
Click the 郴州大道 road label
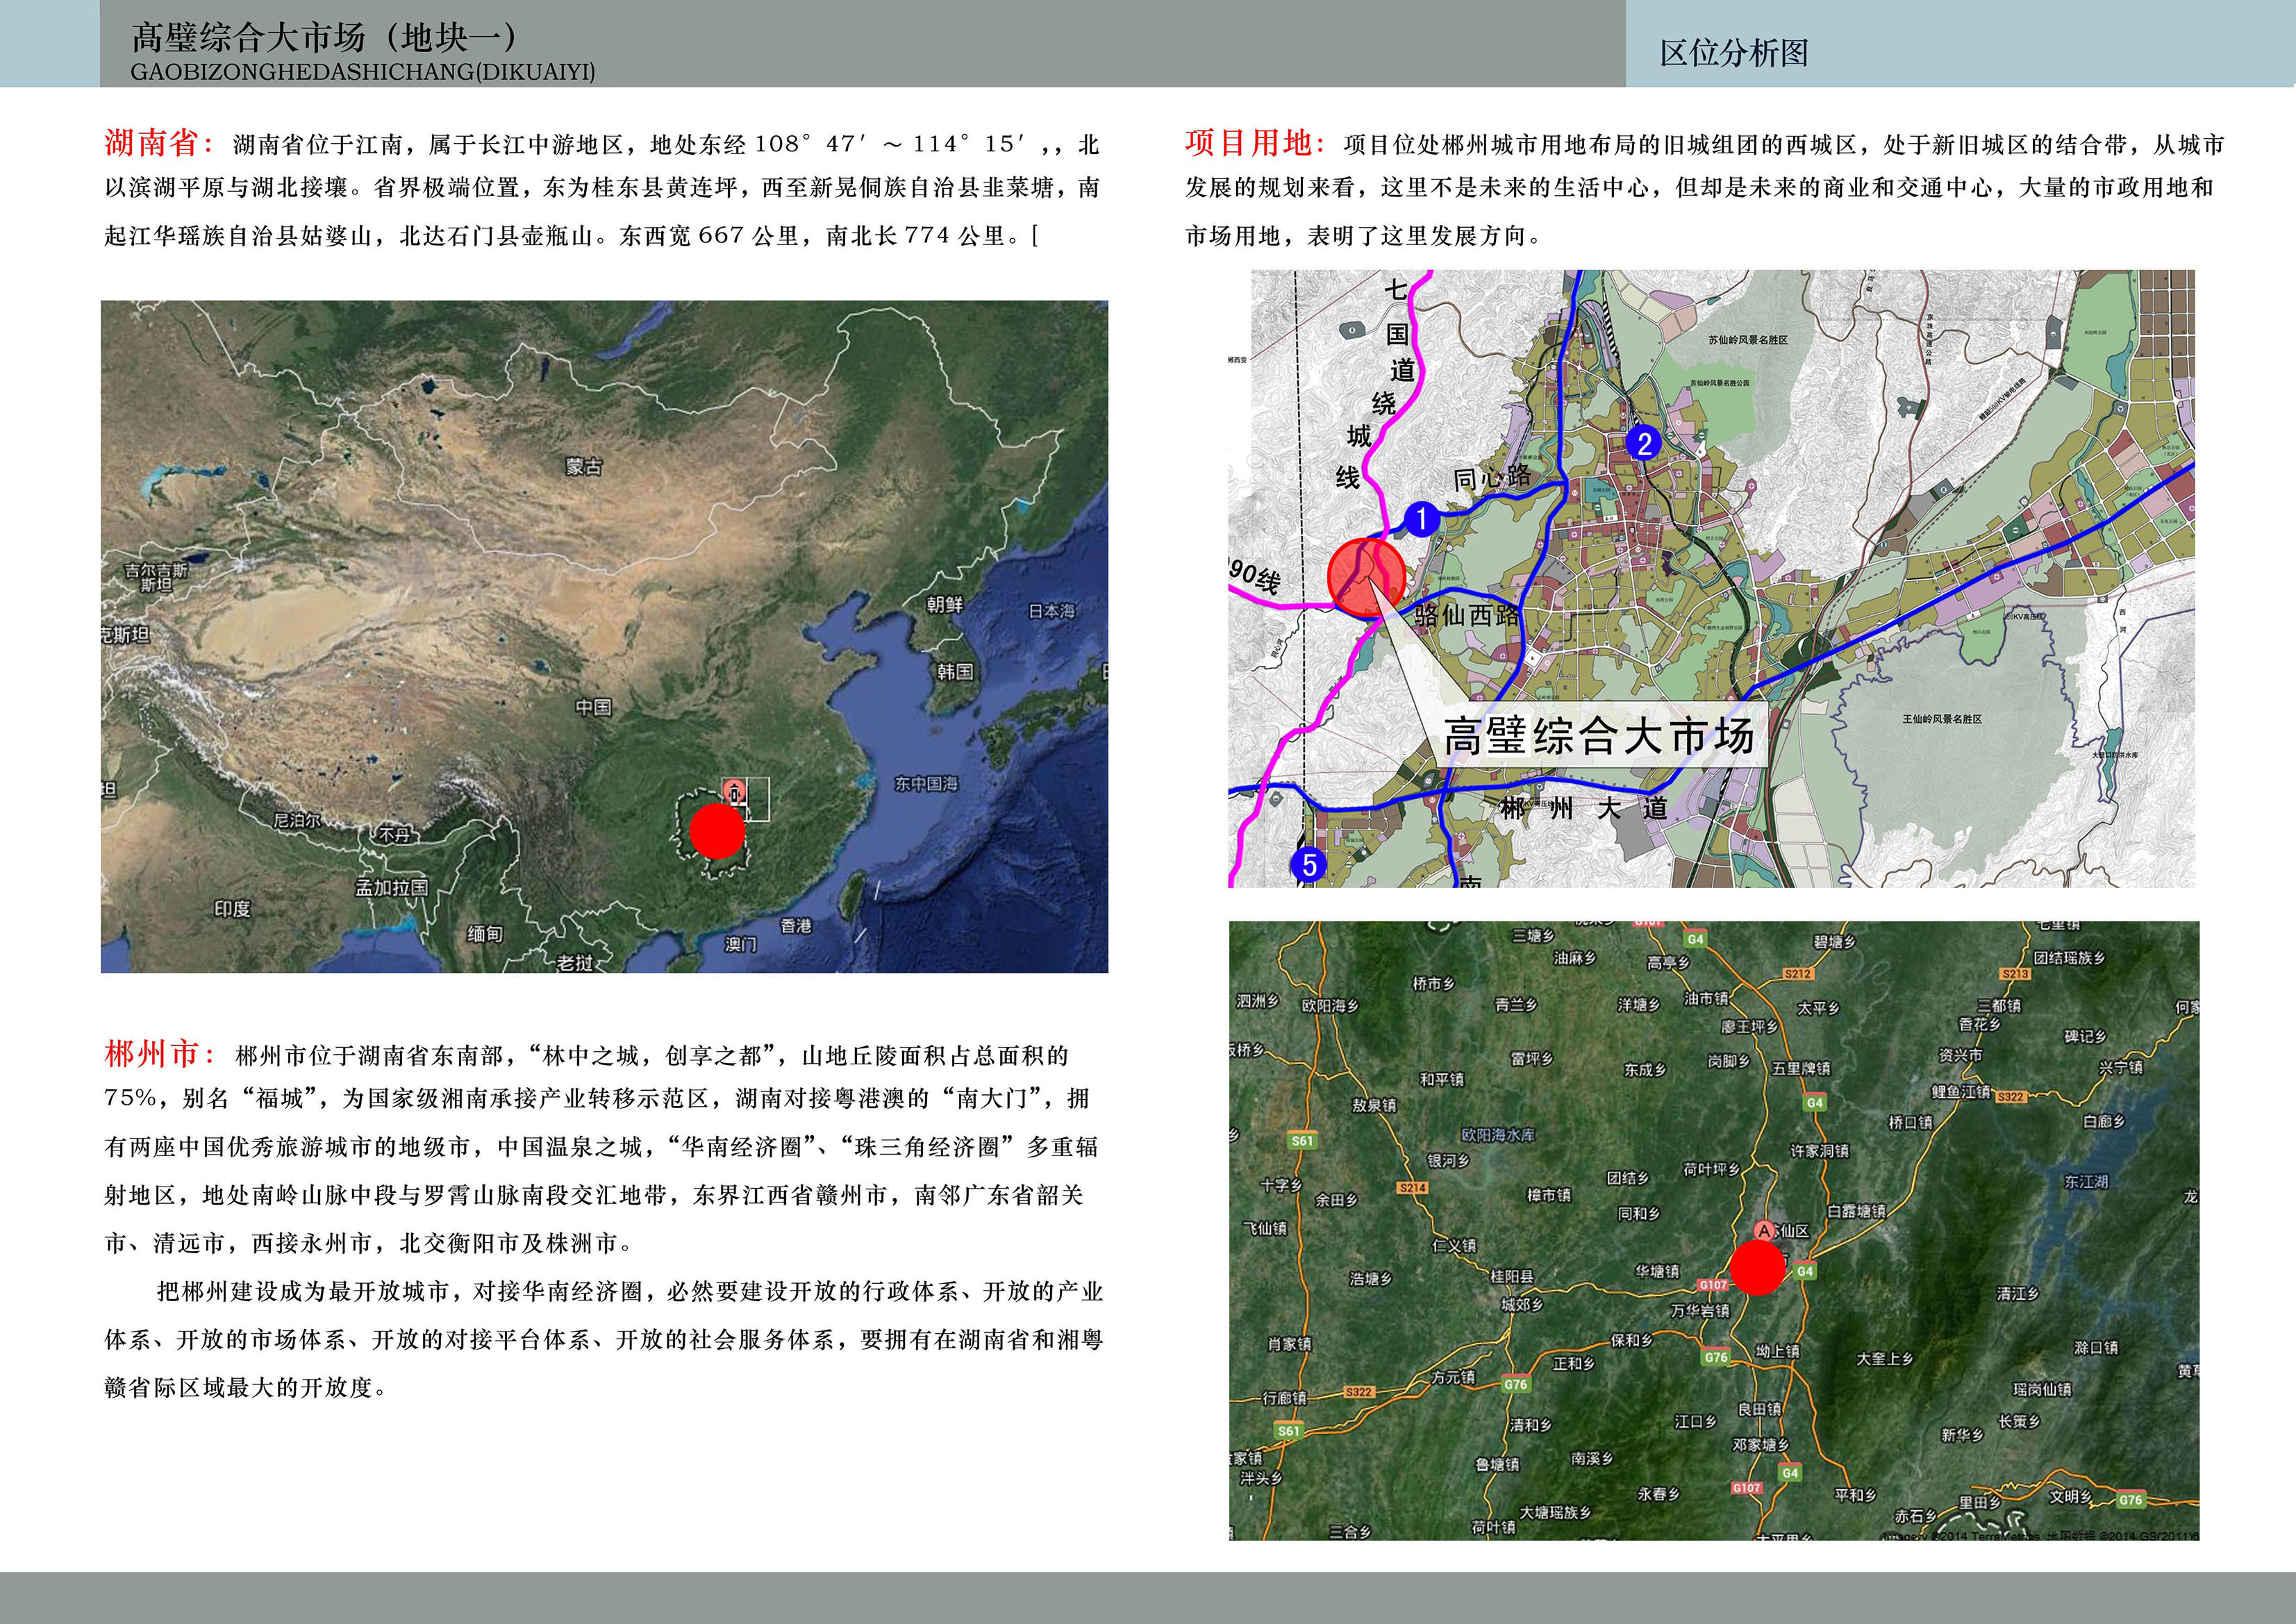point(1583,808)
